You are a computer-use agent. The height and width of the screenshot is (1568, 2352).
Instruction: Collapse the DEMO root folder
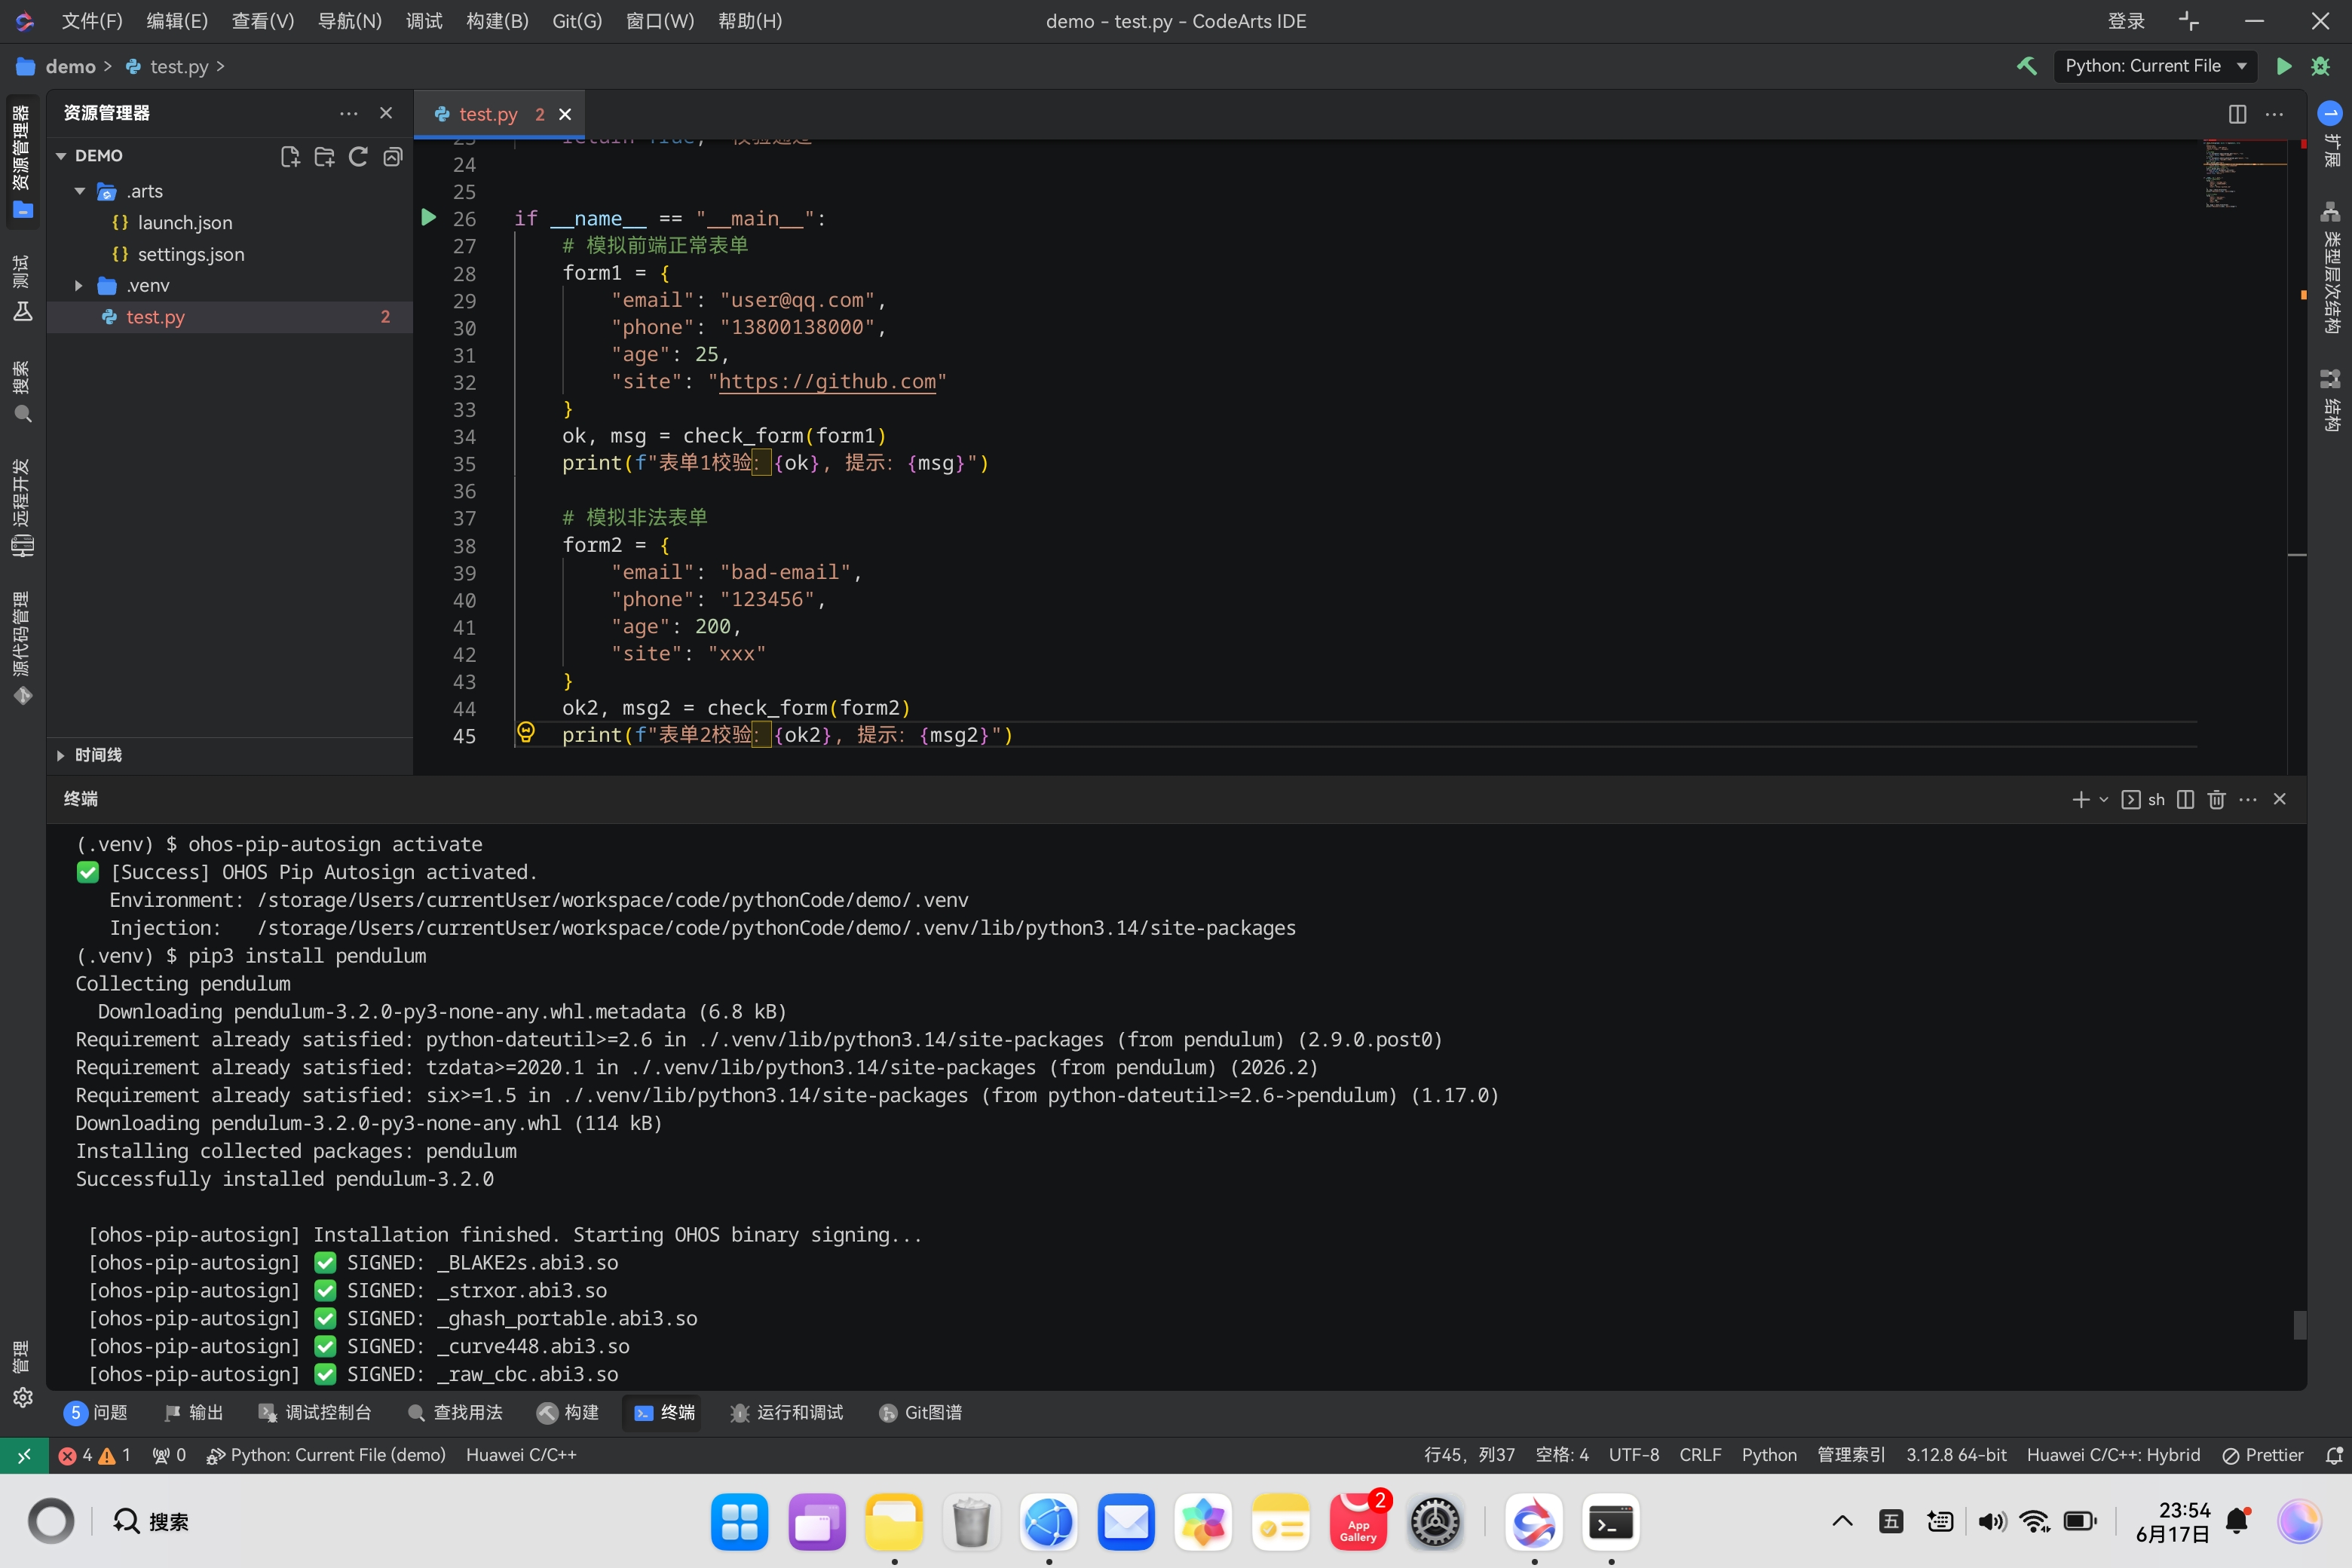coord(61,156)
